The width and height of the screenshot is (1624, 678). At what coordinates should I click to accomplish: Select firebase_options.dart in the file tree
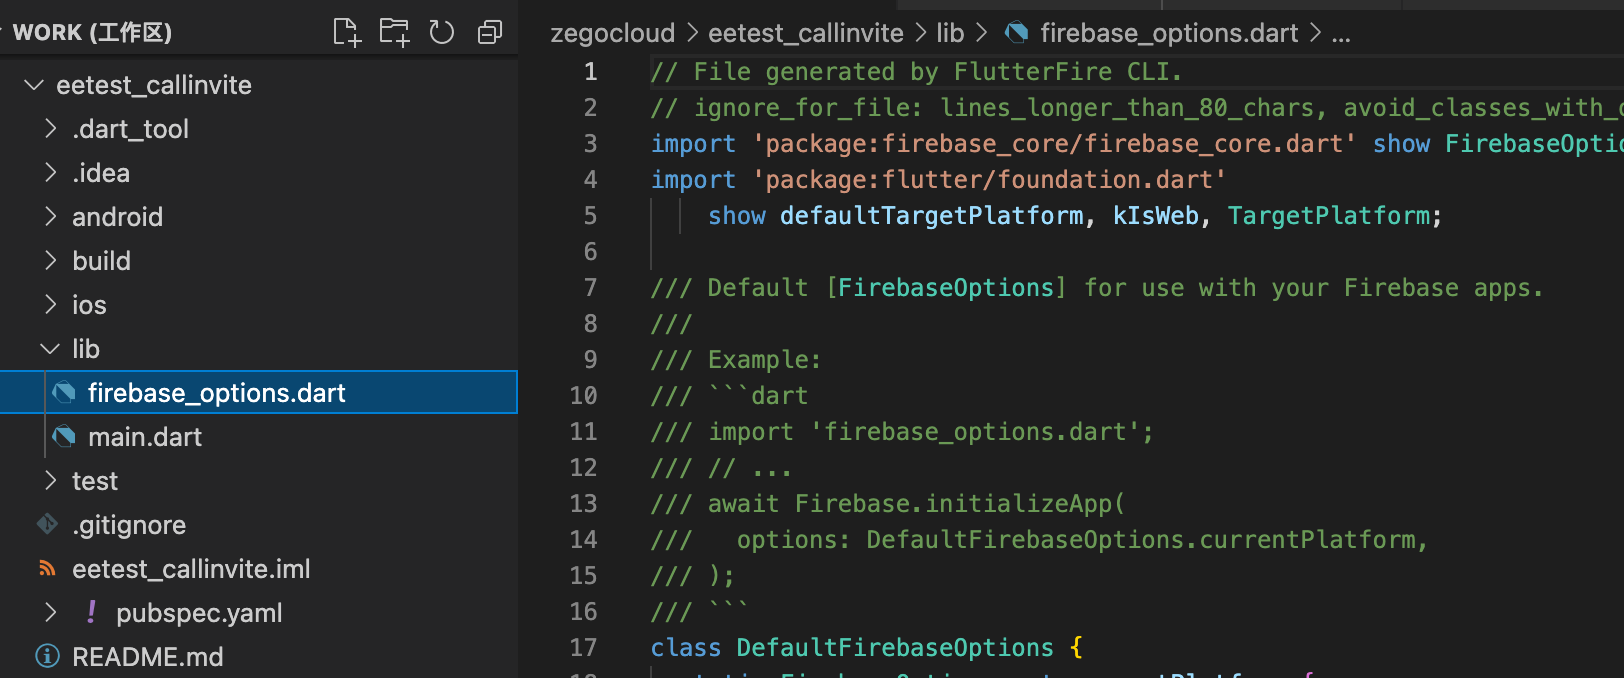[x=259, y=393]
